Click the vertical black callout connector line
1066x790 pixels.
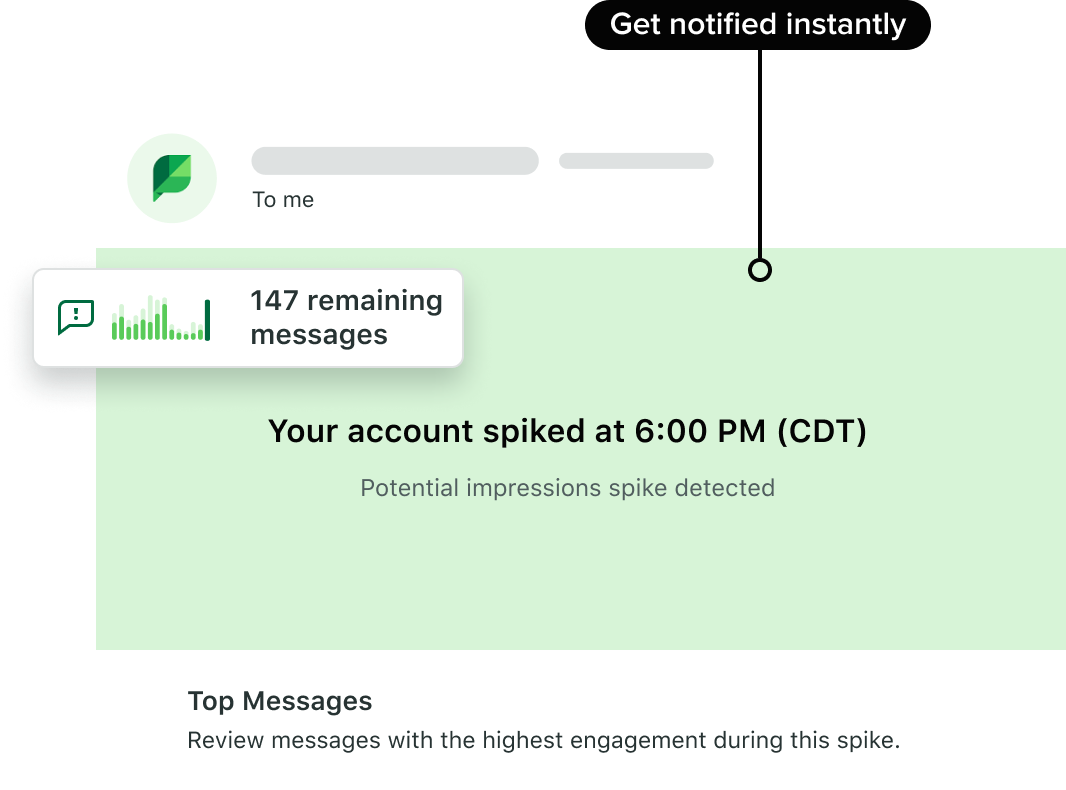click(x=759, y=154)
